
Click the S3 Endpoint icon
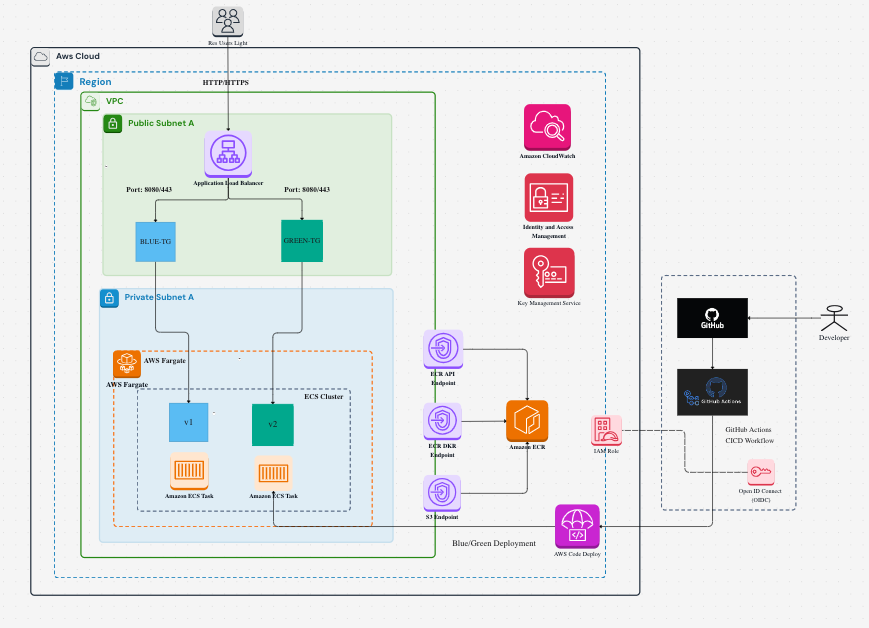pos(442,493)
